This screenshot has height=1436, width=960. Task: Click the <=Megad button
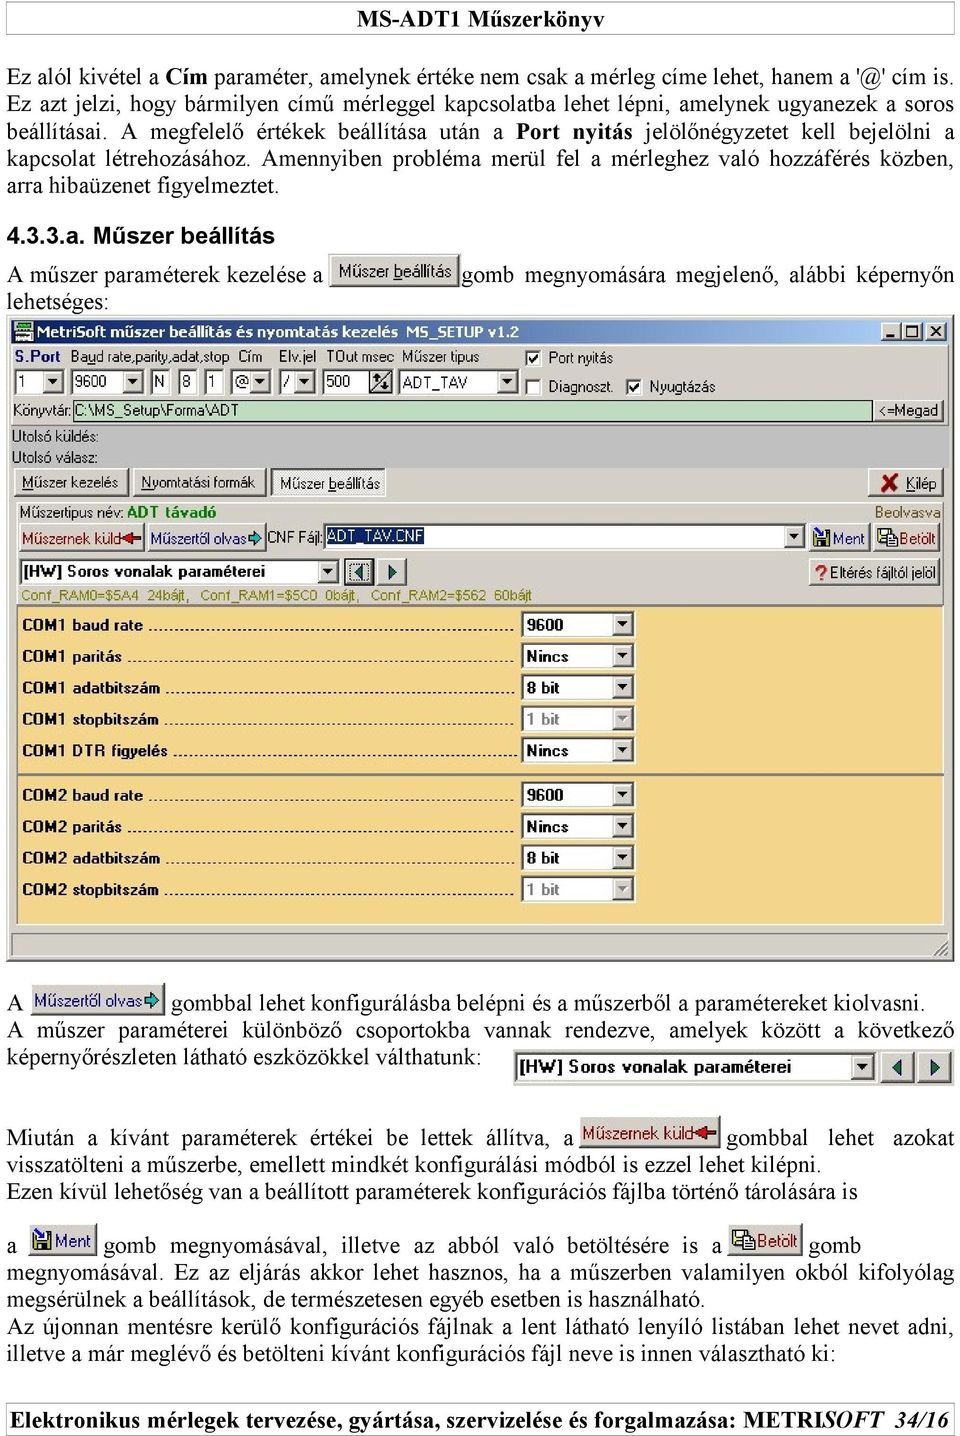click(x=909, y=410)
